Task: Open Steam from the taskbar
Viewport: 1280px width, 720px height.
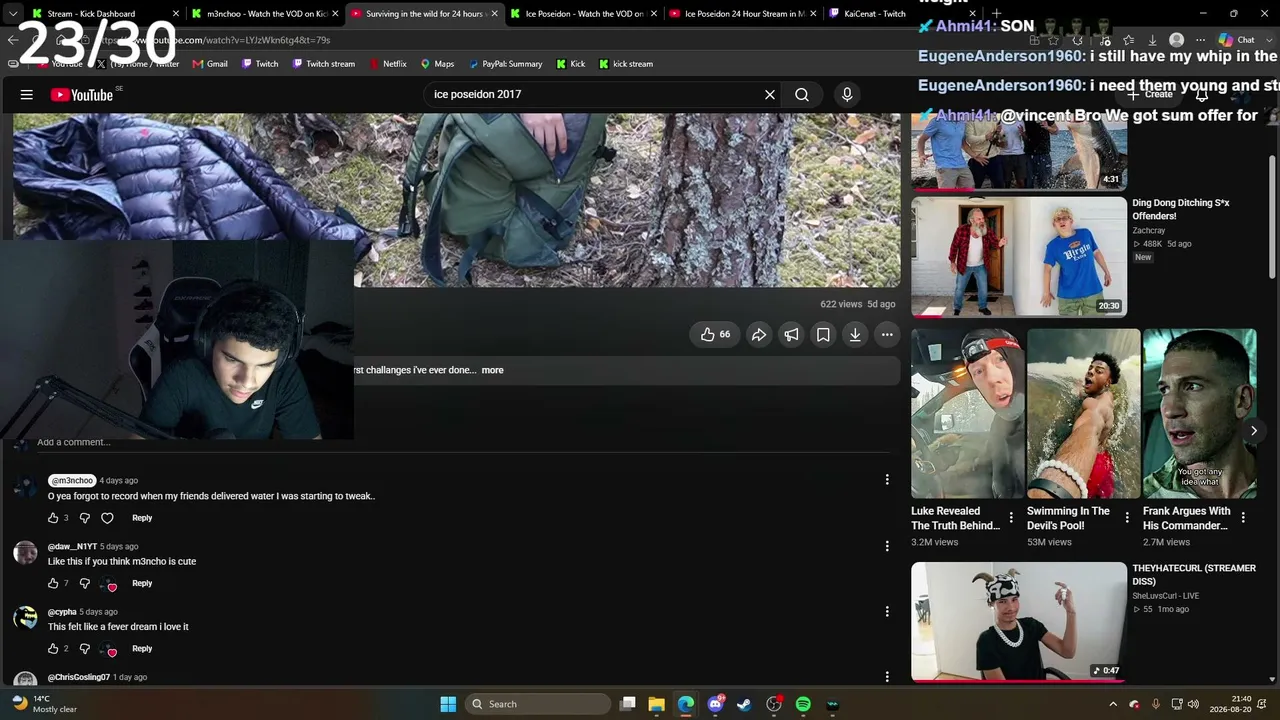Action: pyautogui.click(x=744, y=704)
